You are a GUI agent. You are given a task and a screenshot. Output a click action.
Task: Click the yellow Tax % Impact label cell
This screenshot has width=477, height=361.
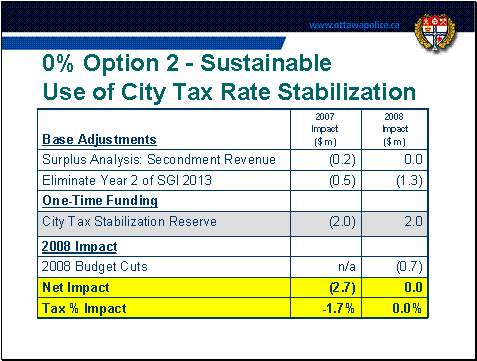pyautogui.click(x=164, y=308)
